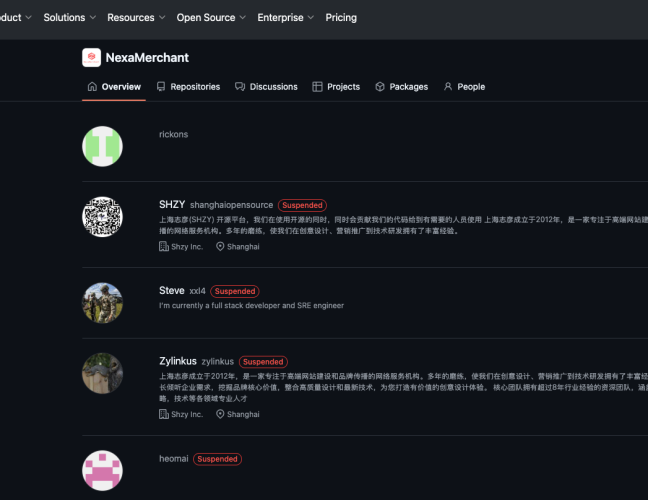Open the Discussions tab
The width and height of the screenshot is (648, 500).
266,87
